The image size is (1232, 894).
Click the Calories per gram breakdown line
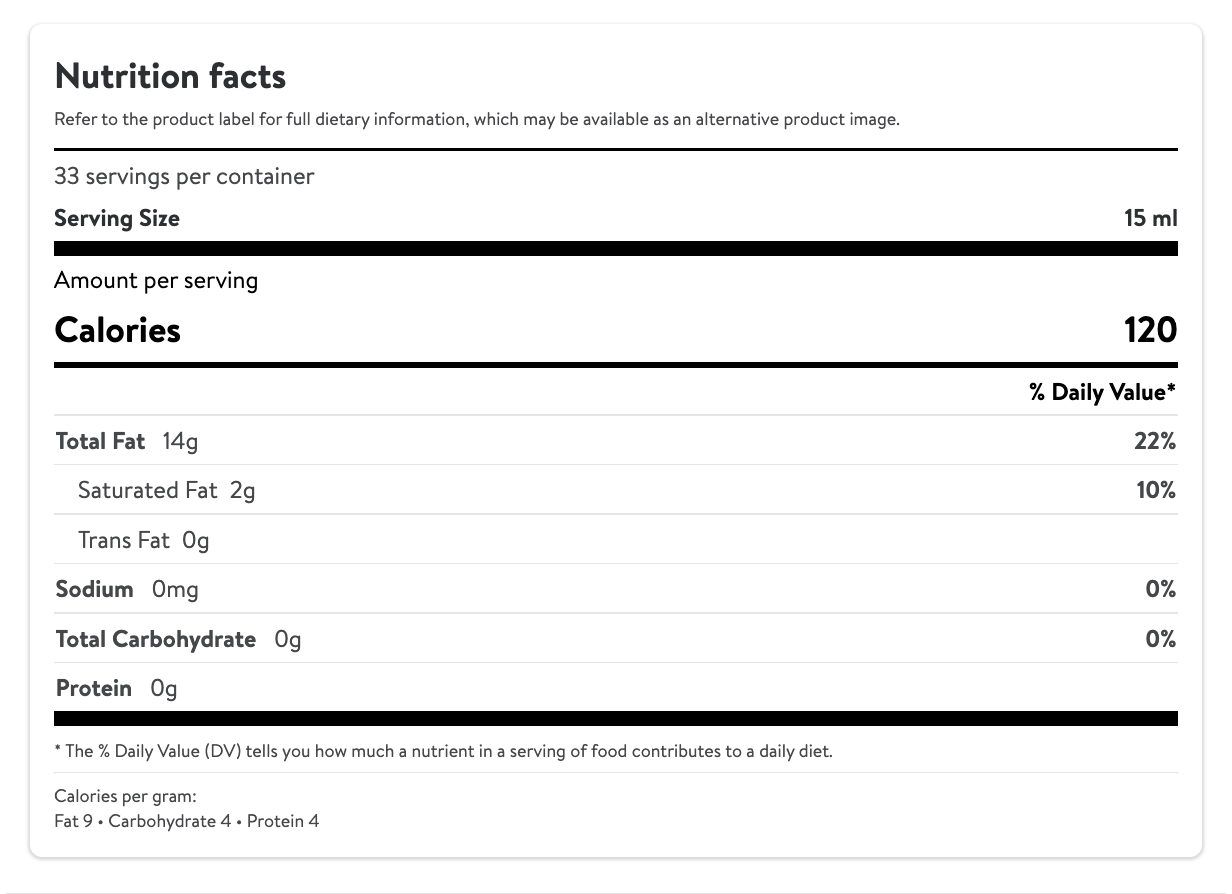(x=187, y=822)
